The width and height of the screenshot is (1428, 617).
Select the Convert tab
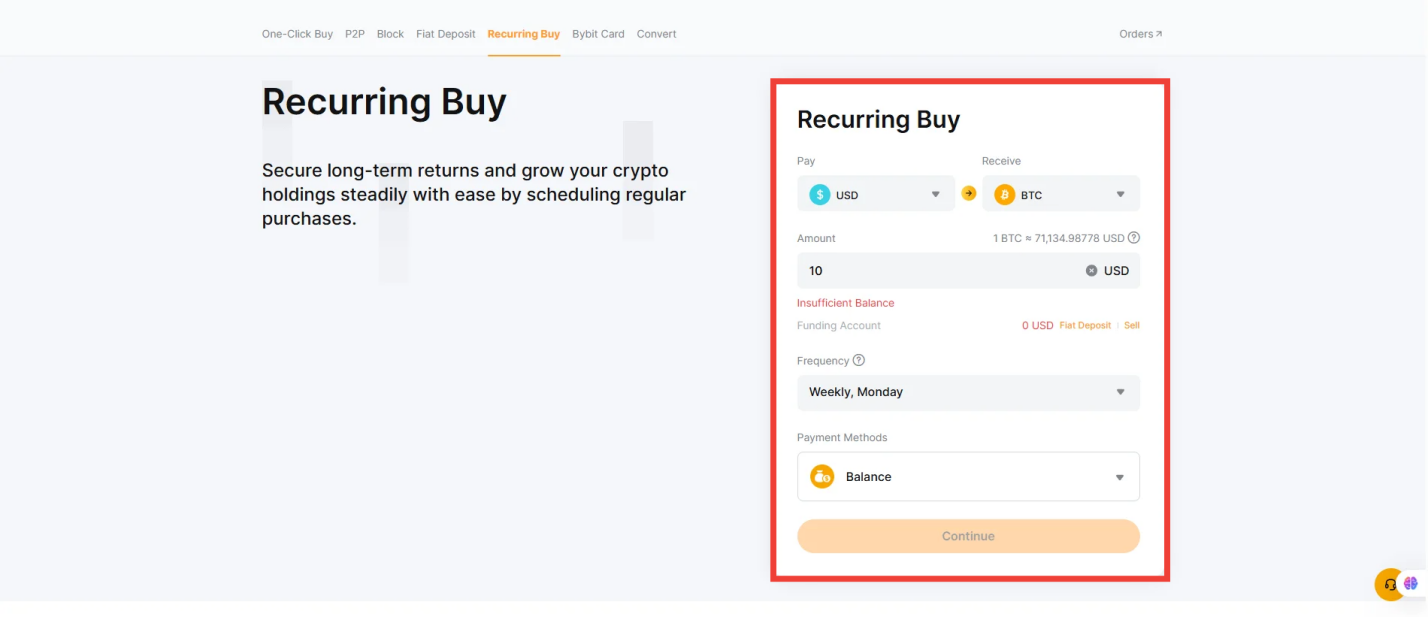(x=656, y=33)
